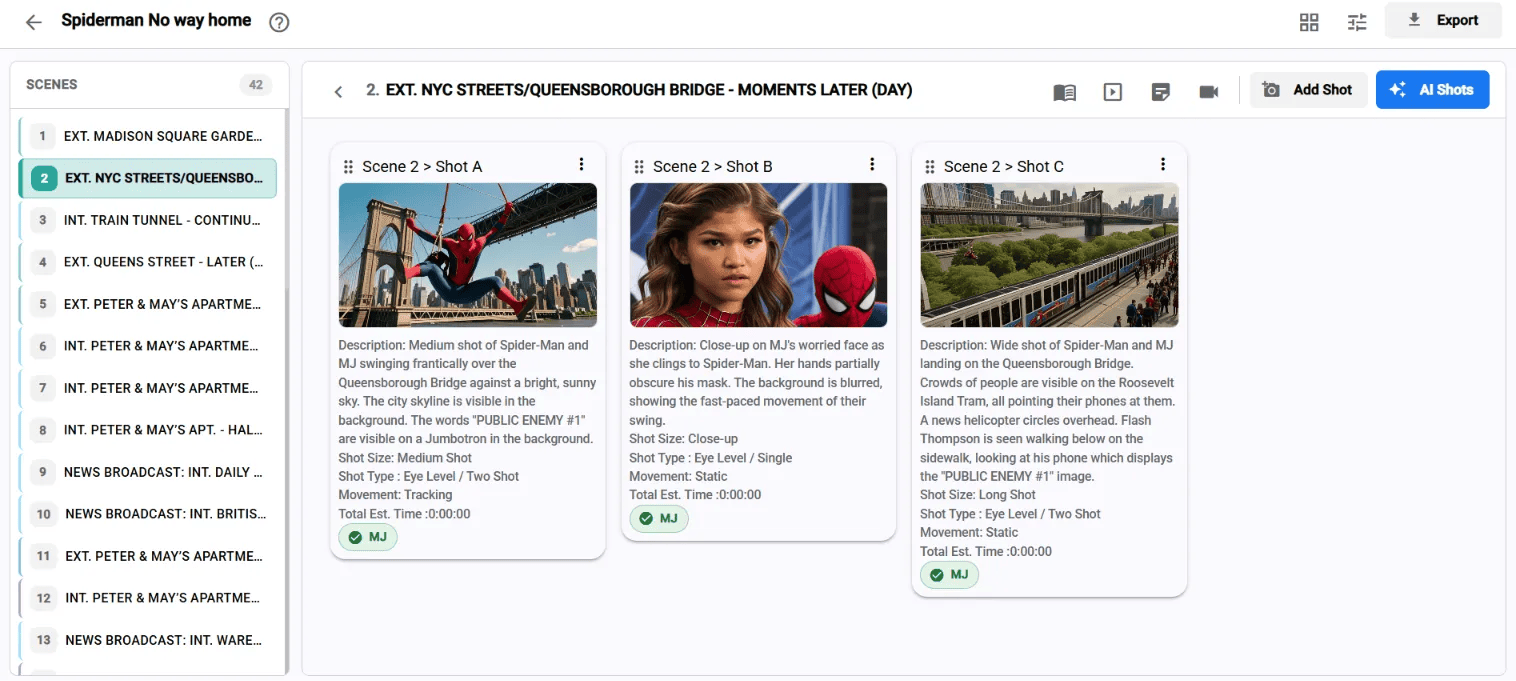Grab the Shot C drag handle

click(x=930, y=167)
